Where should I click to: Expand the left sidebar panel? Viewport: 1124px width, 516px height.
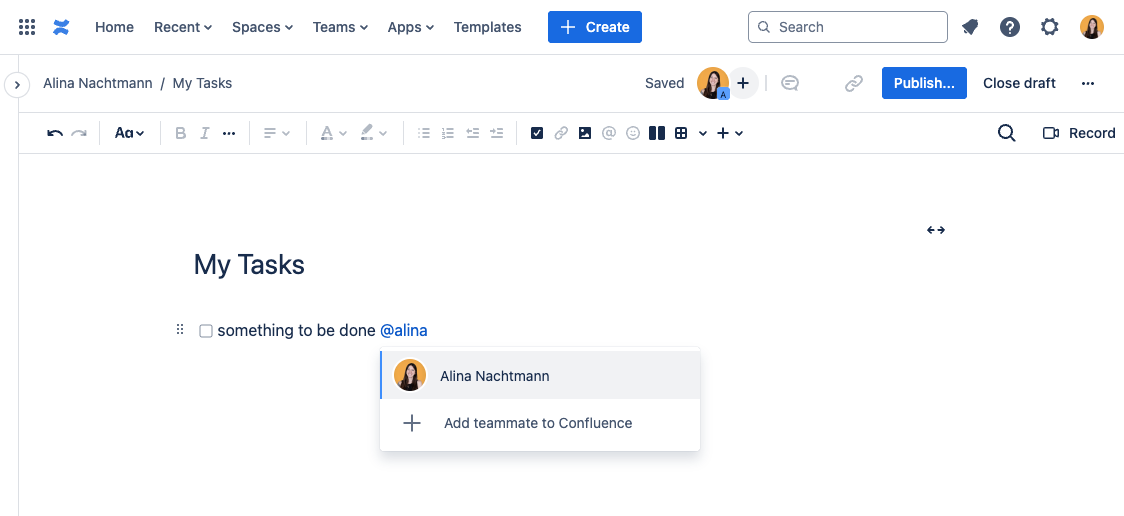pos(16,85)
